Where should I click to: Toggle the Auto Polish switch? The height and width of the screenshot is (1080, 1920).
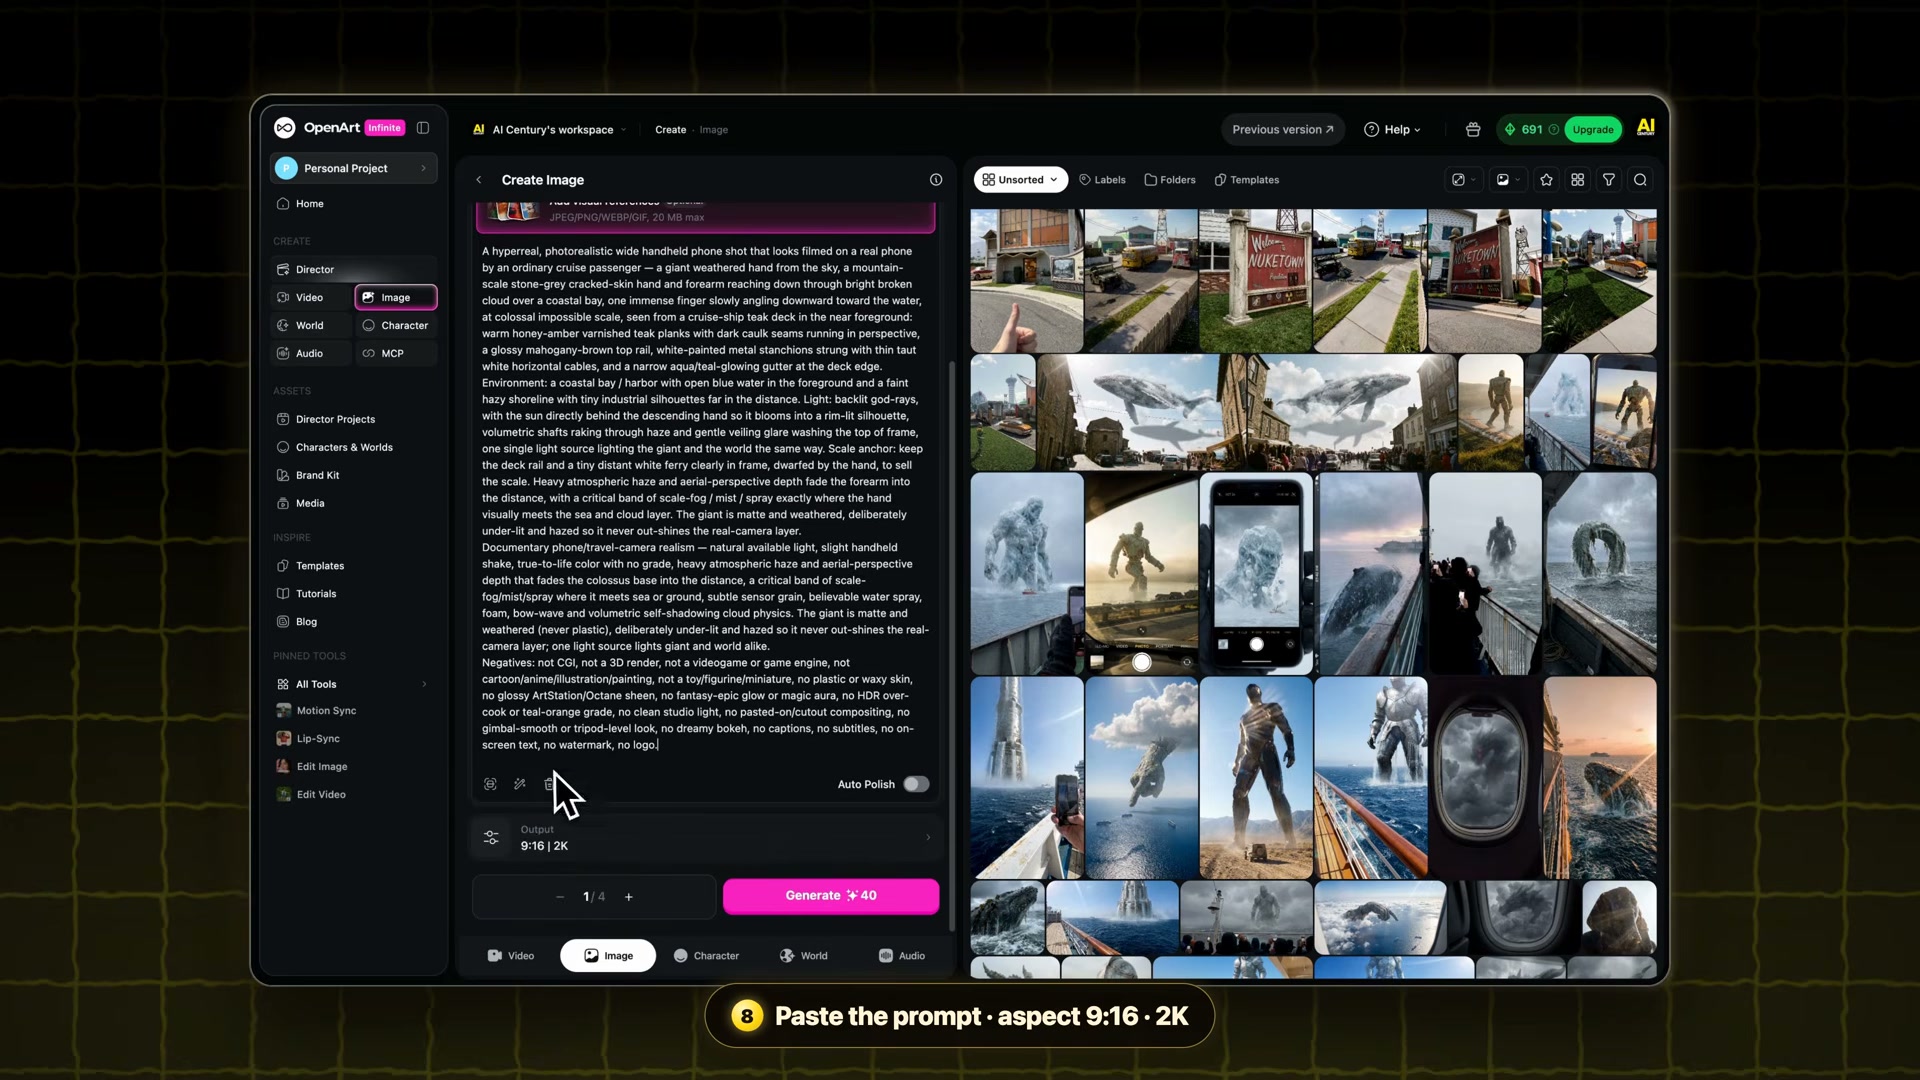(916, 784)
